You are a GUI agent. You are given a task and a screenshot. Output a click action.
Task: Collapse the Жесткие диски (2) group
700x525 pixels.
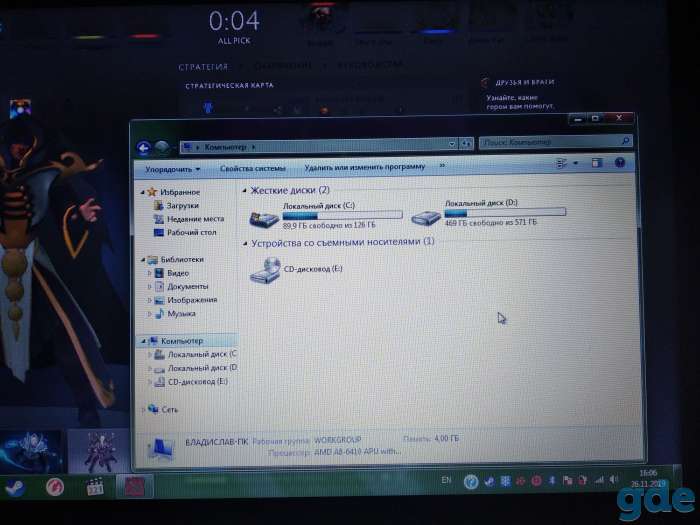(x=244, y=191)
